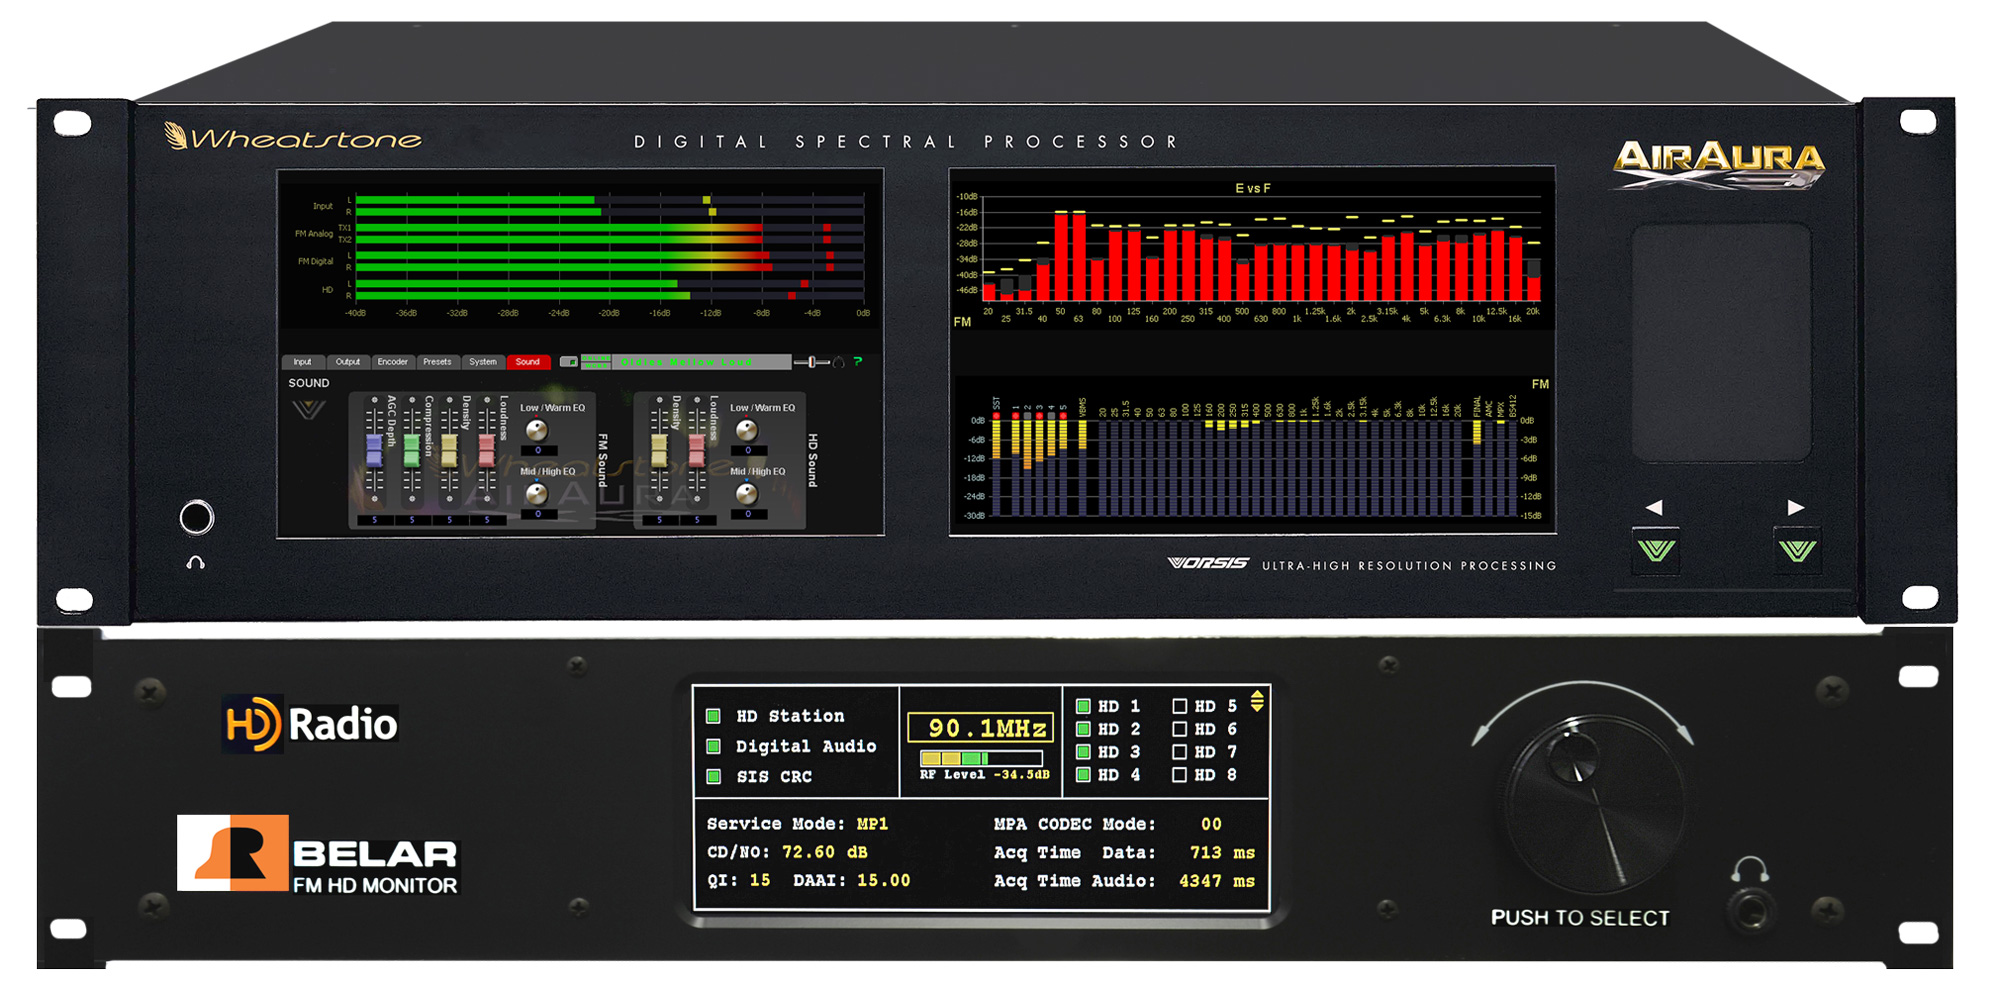Click the Vorsis V logo under SOUND

coord(309,410)
